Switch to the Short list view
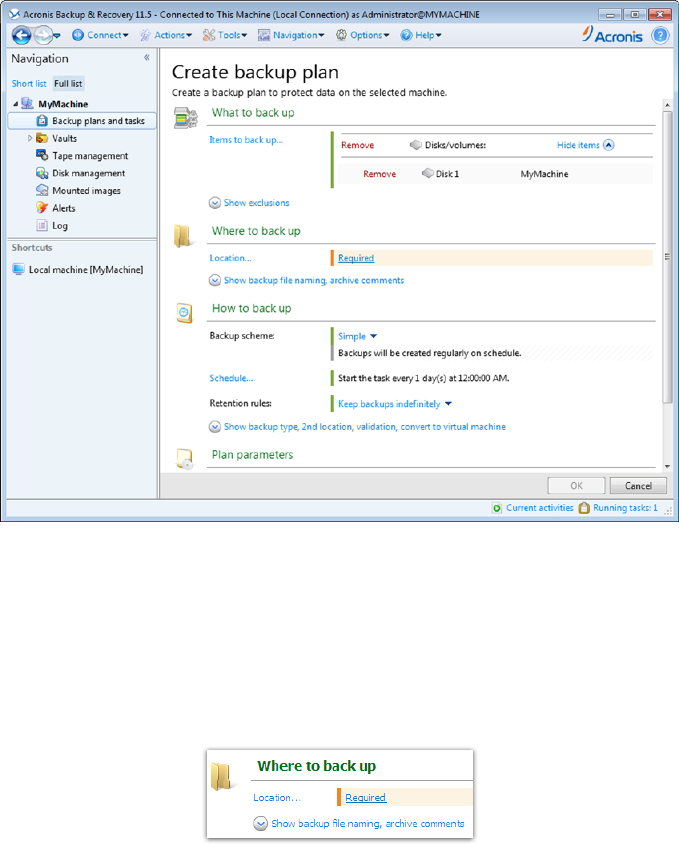Screen dimensions: 679x849 (29, 83)
